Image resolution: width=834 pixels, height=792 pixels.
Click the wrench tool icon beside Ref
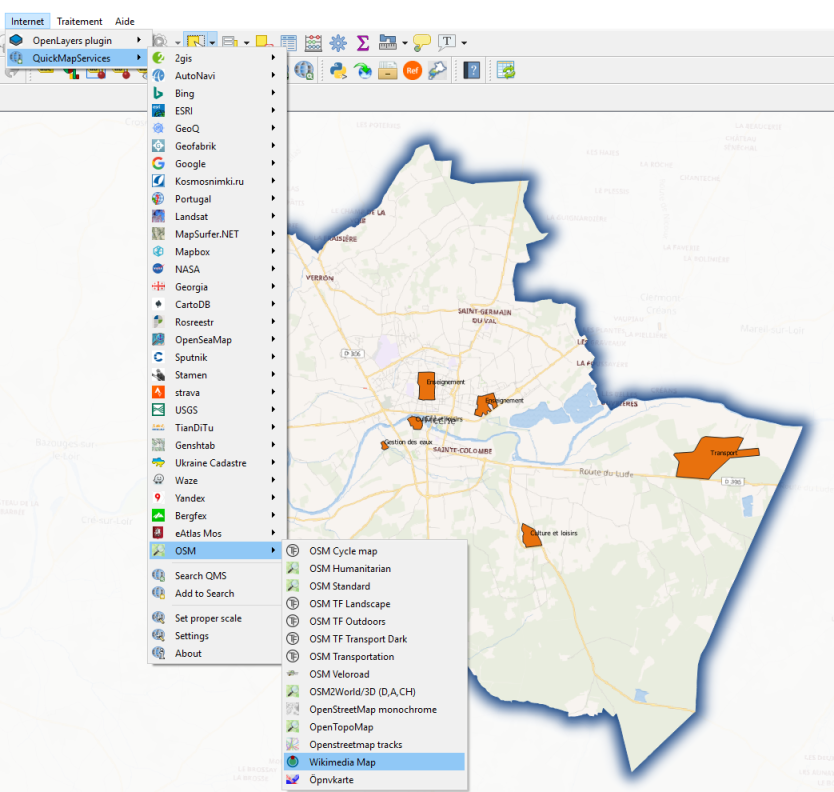coord(437,70)
